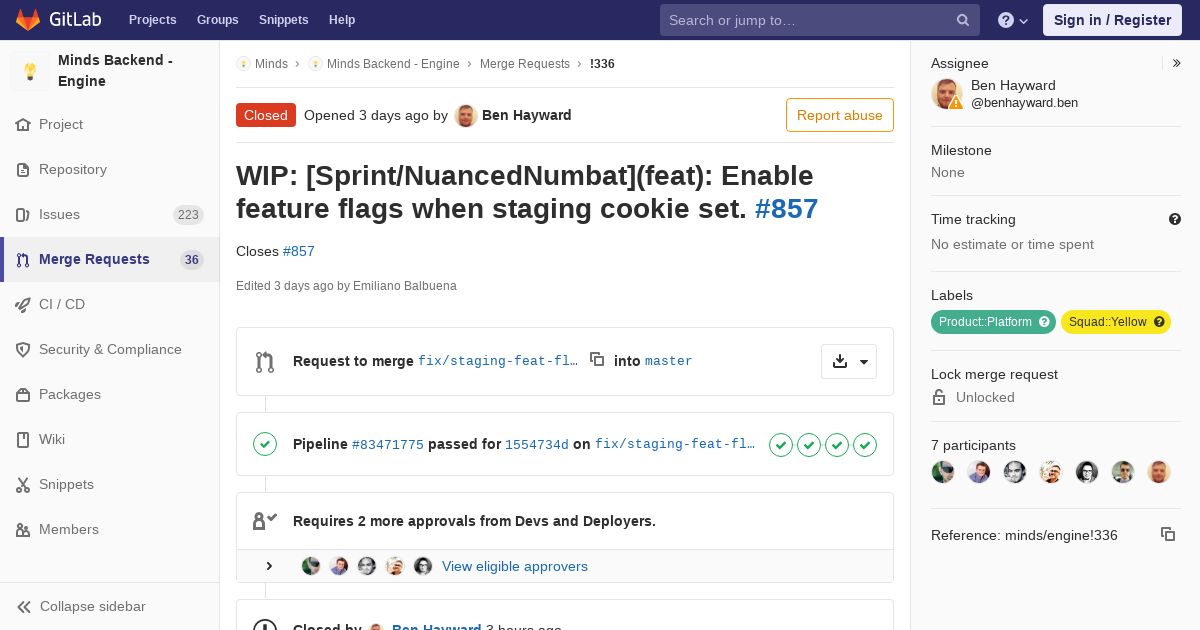Click the Time tracking help icon
This screenshot has height=630, width=1200.
(x=1175, y=219)
